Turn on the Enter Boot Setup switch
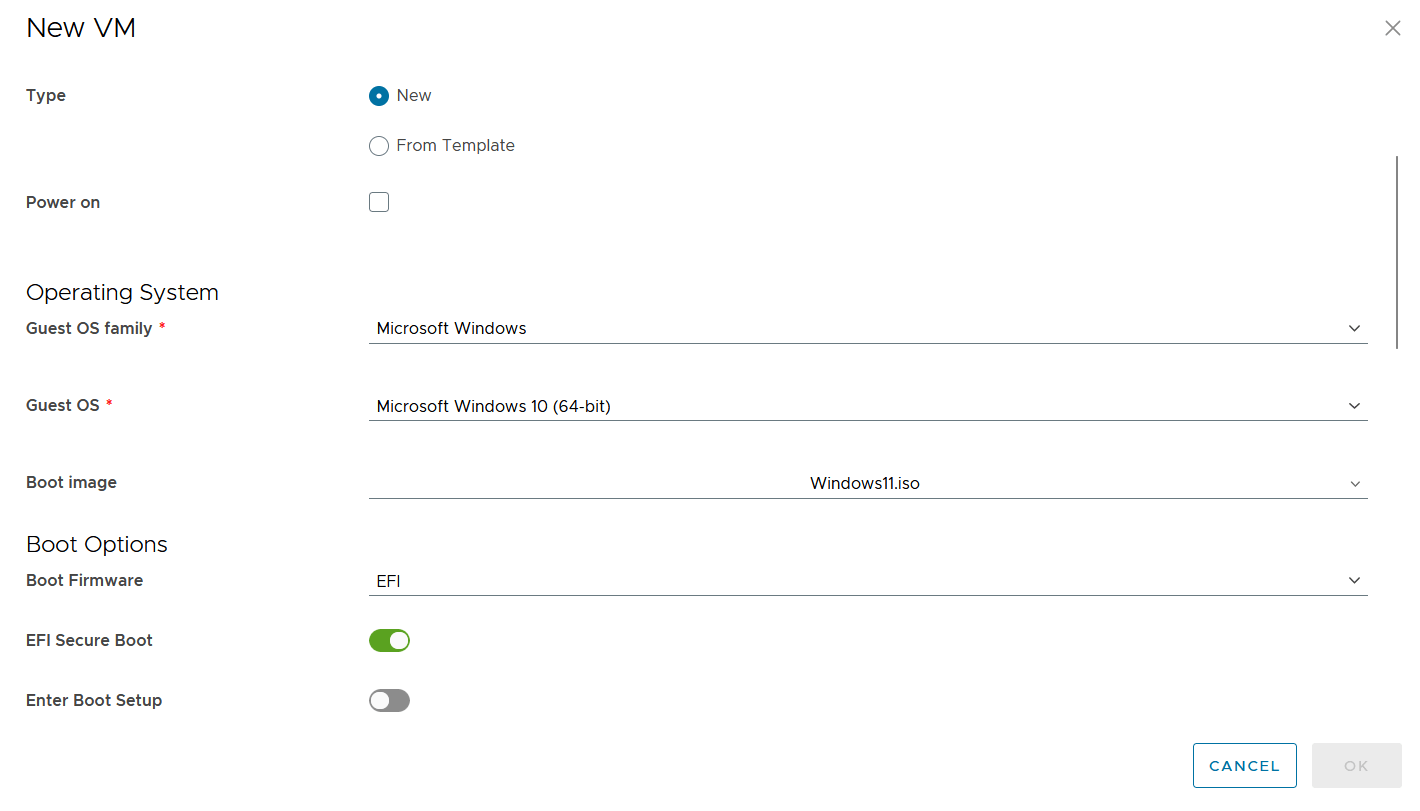This screenshot has height=811, width=1420. click(x=389, y=701)
